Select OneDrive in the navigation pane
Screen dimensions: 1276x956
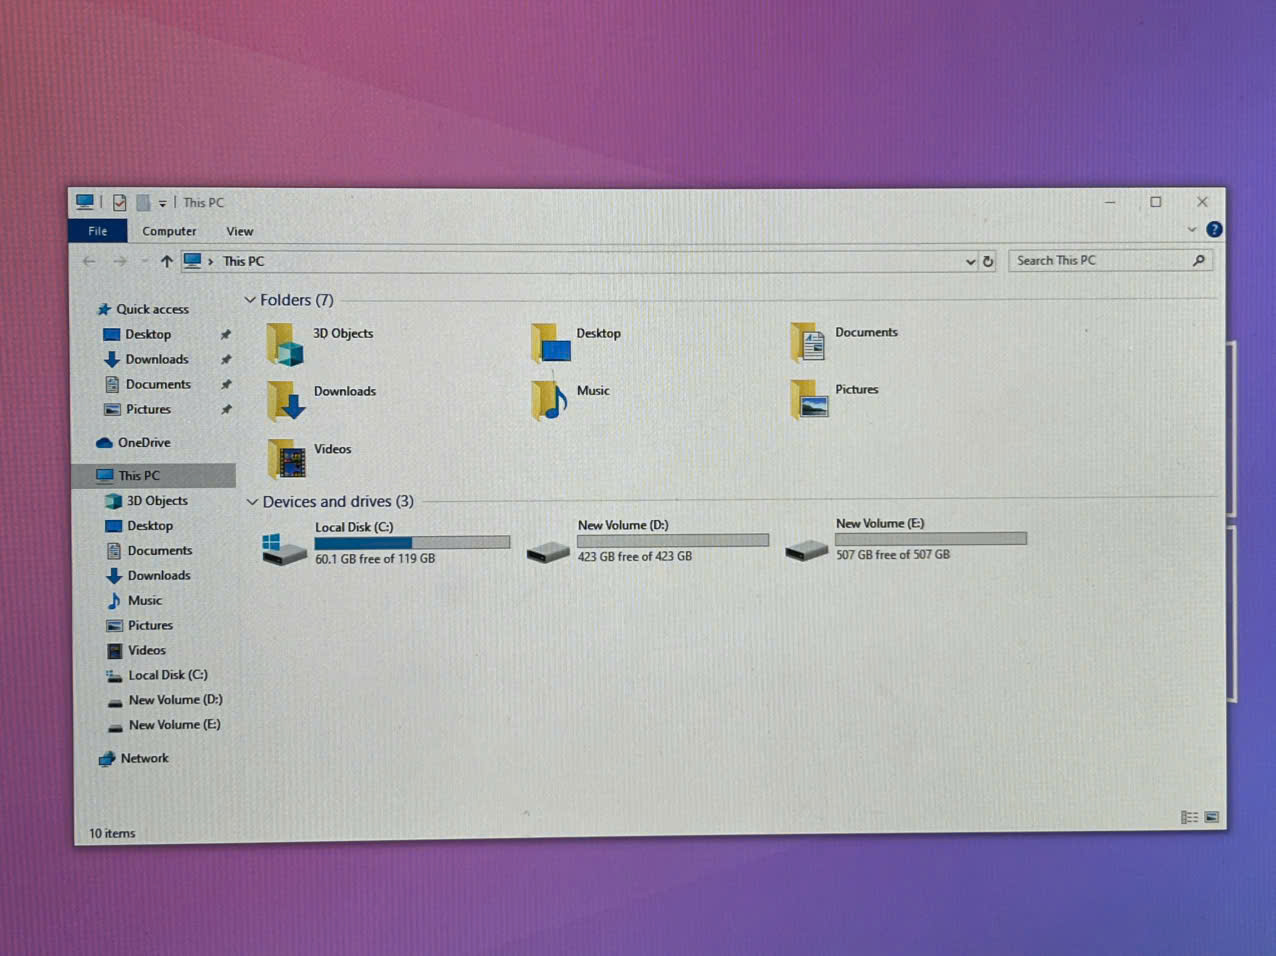click(x=143, y=442)
